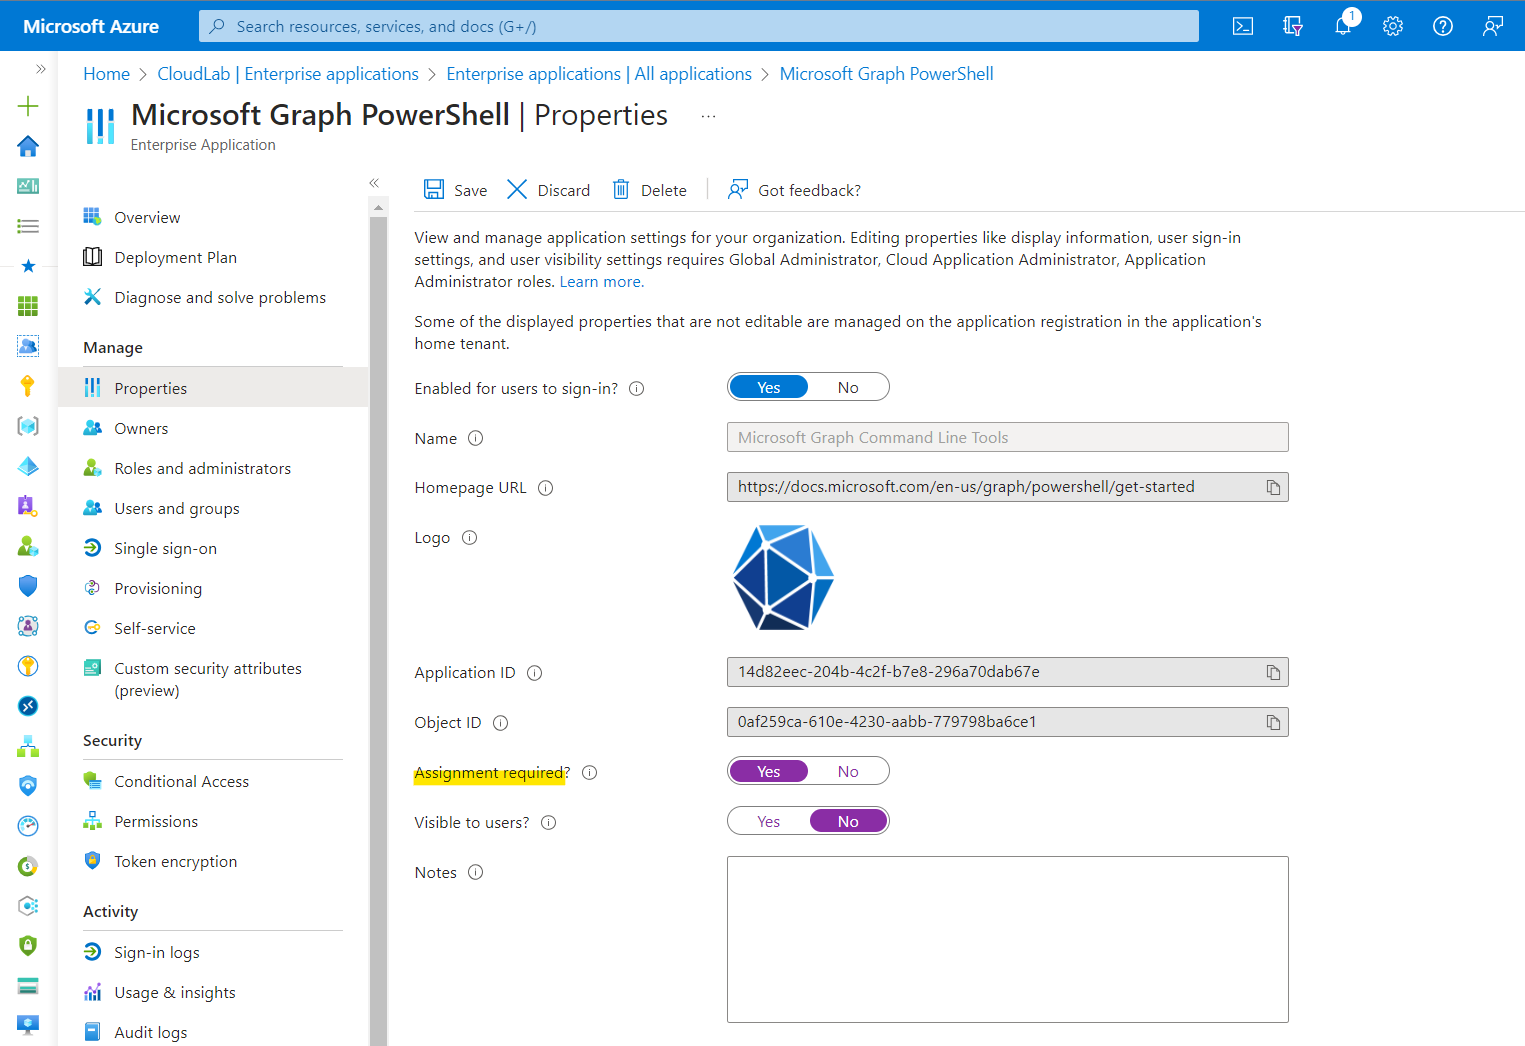Viewport: 1525px width, 1046px height.
Task: Show info for Enabled for users to sign-in
Action: [636, 388]
